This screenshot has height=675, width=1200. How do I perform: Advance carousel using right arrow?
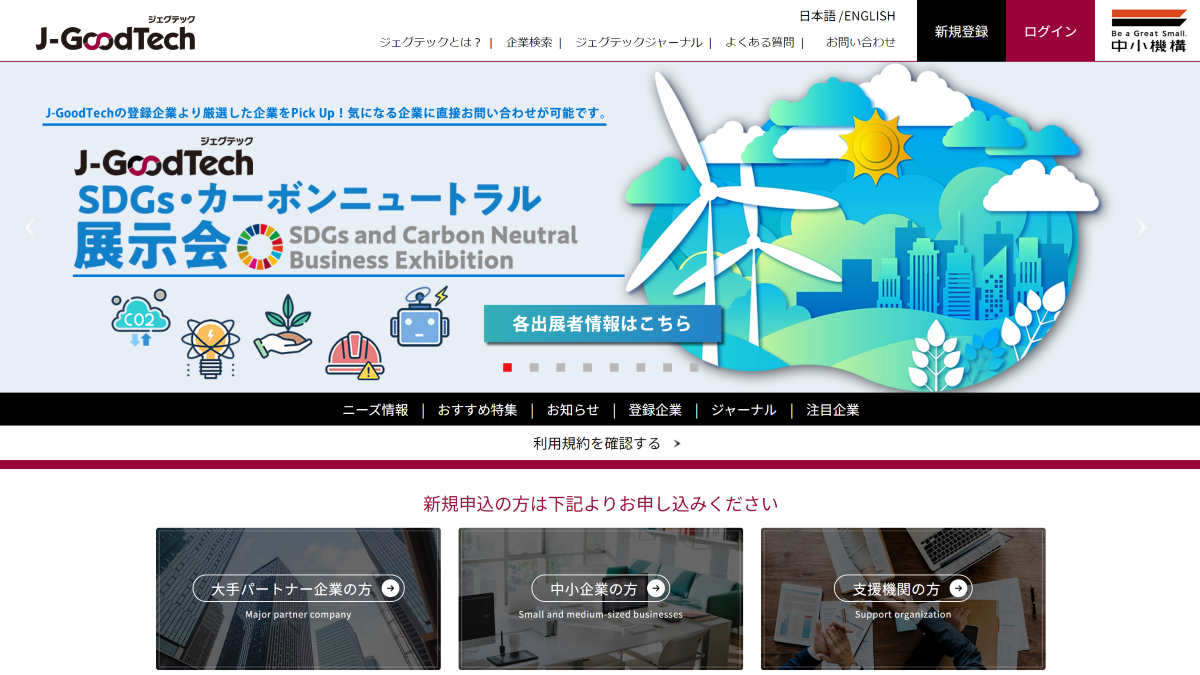pos(1141,227)
